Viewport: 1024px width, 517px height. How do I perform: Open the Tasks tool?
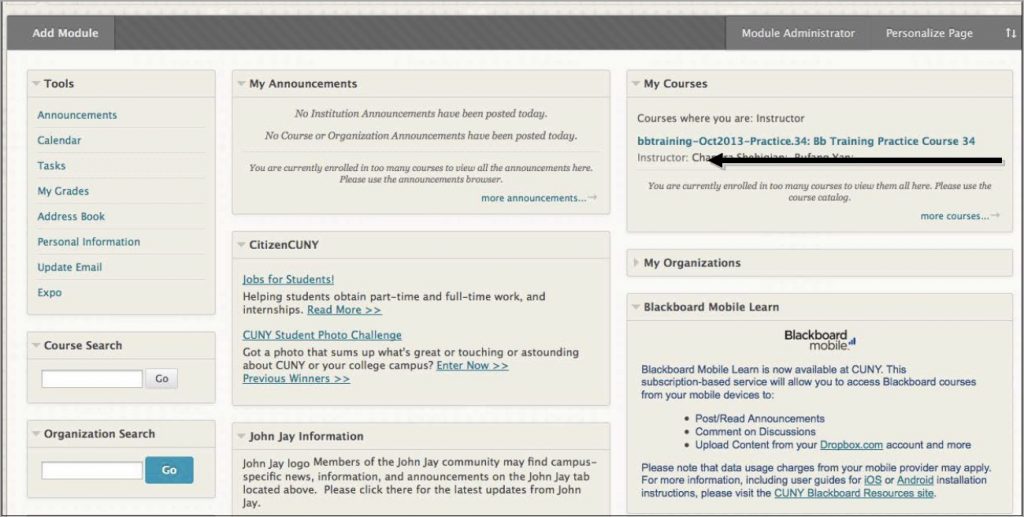[51, 166]
